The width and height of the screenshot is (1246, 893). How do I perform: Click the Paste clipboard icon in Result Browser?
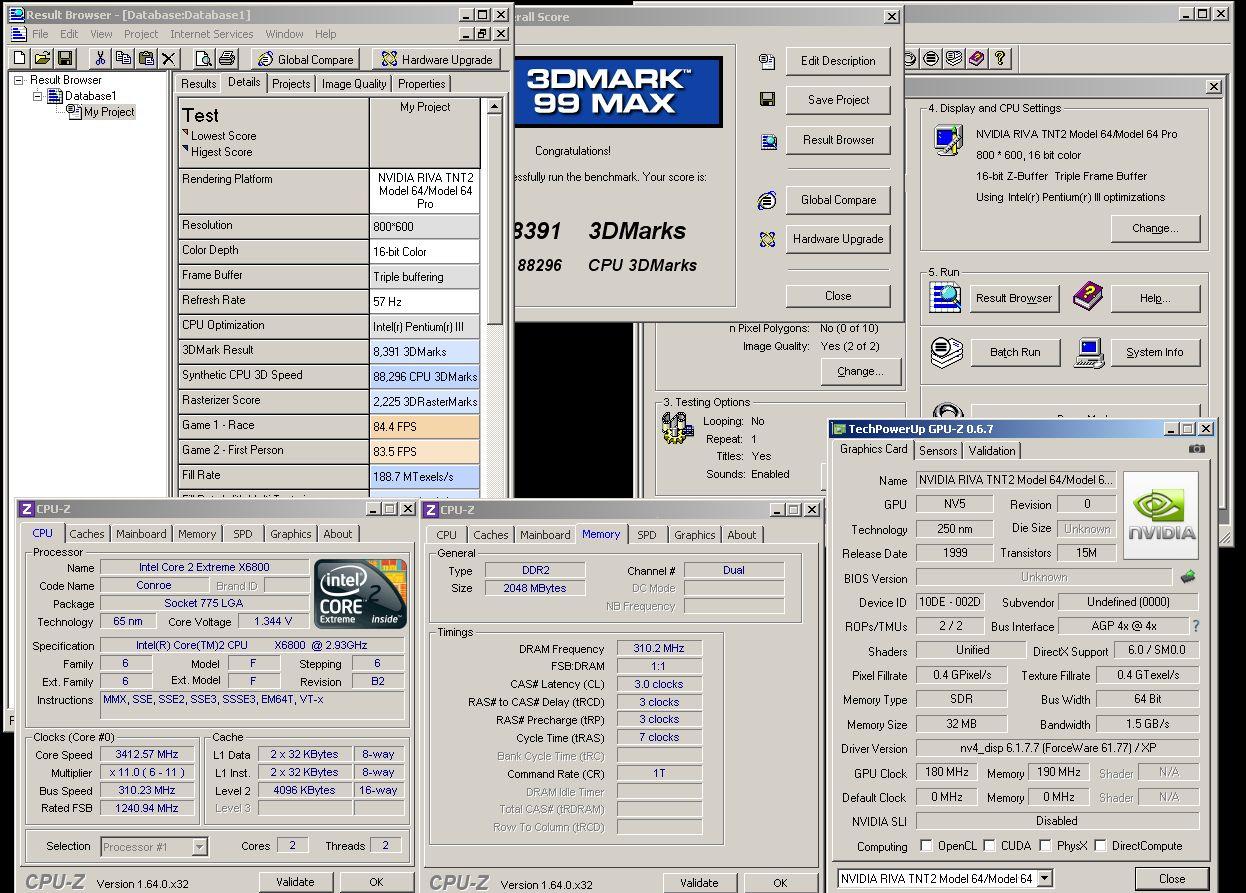[x=146, y=59]
